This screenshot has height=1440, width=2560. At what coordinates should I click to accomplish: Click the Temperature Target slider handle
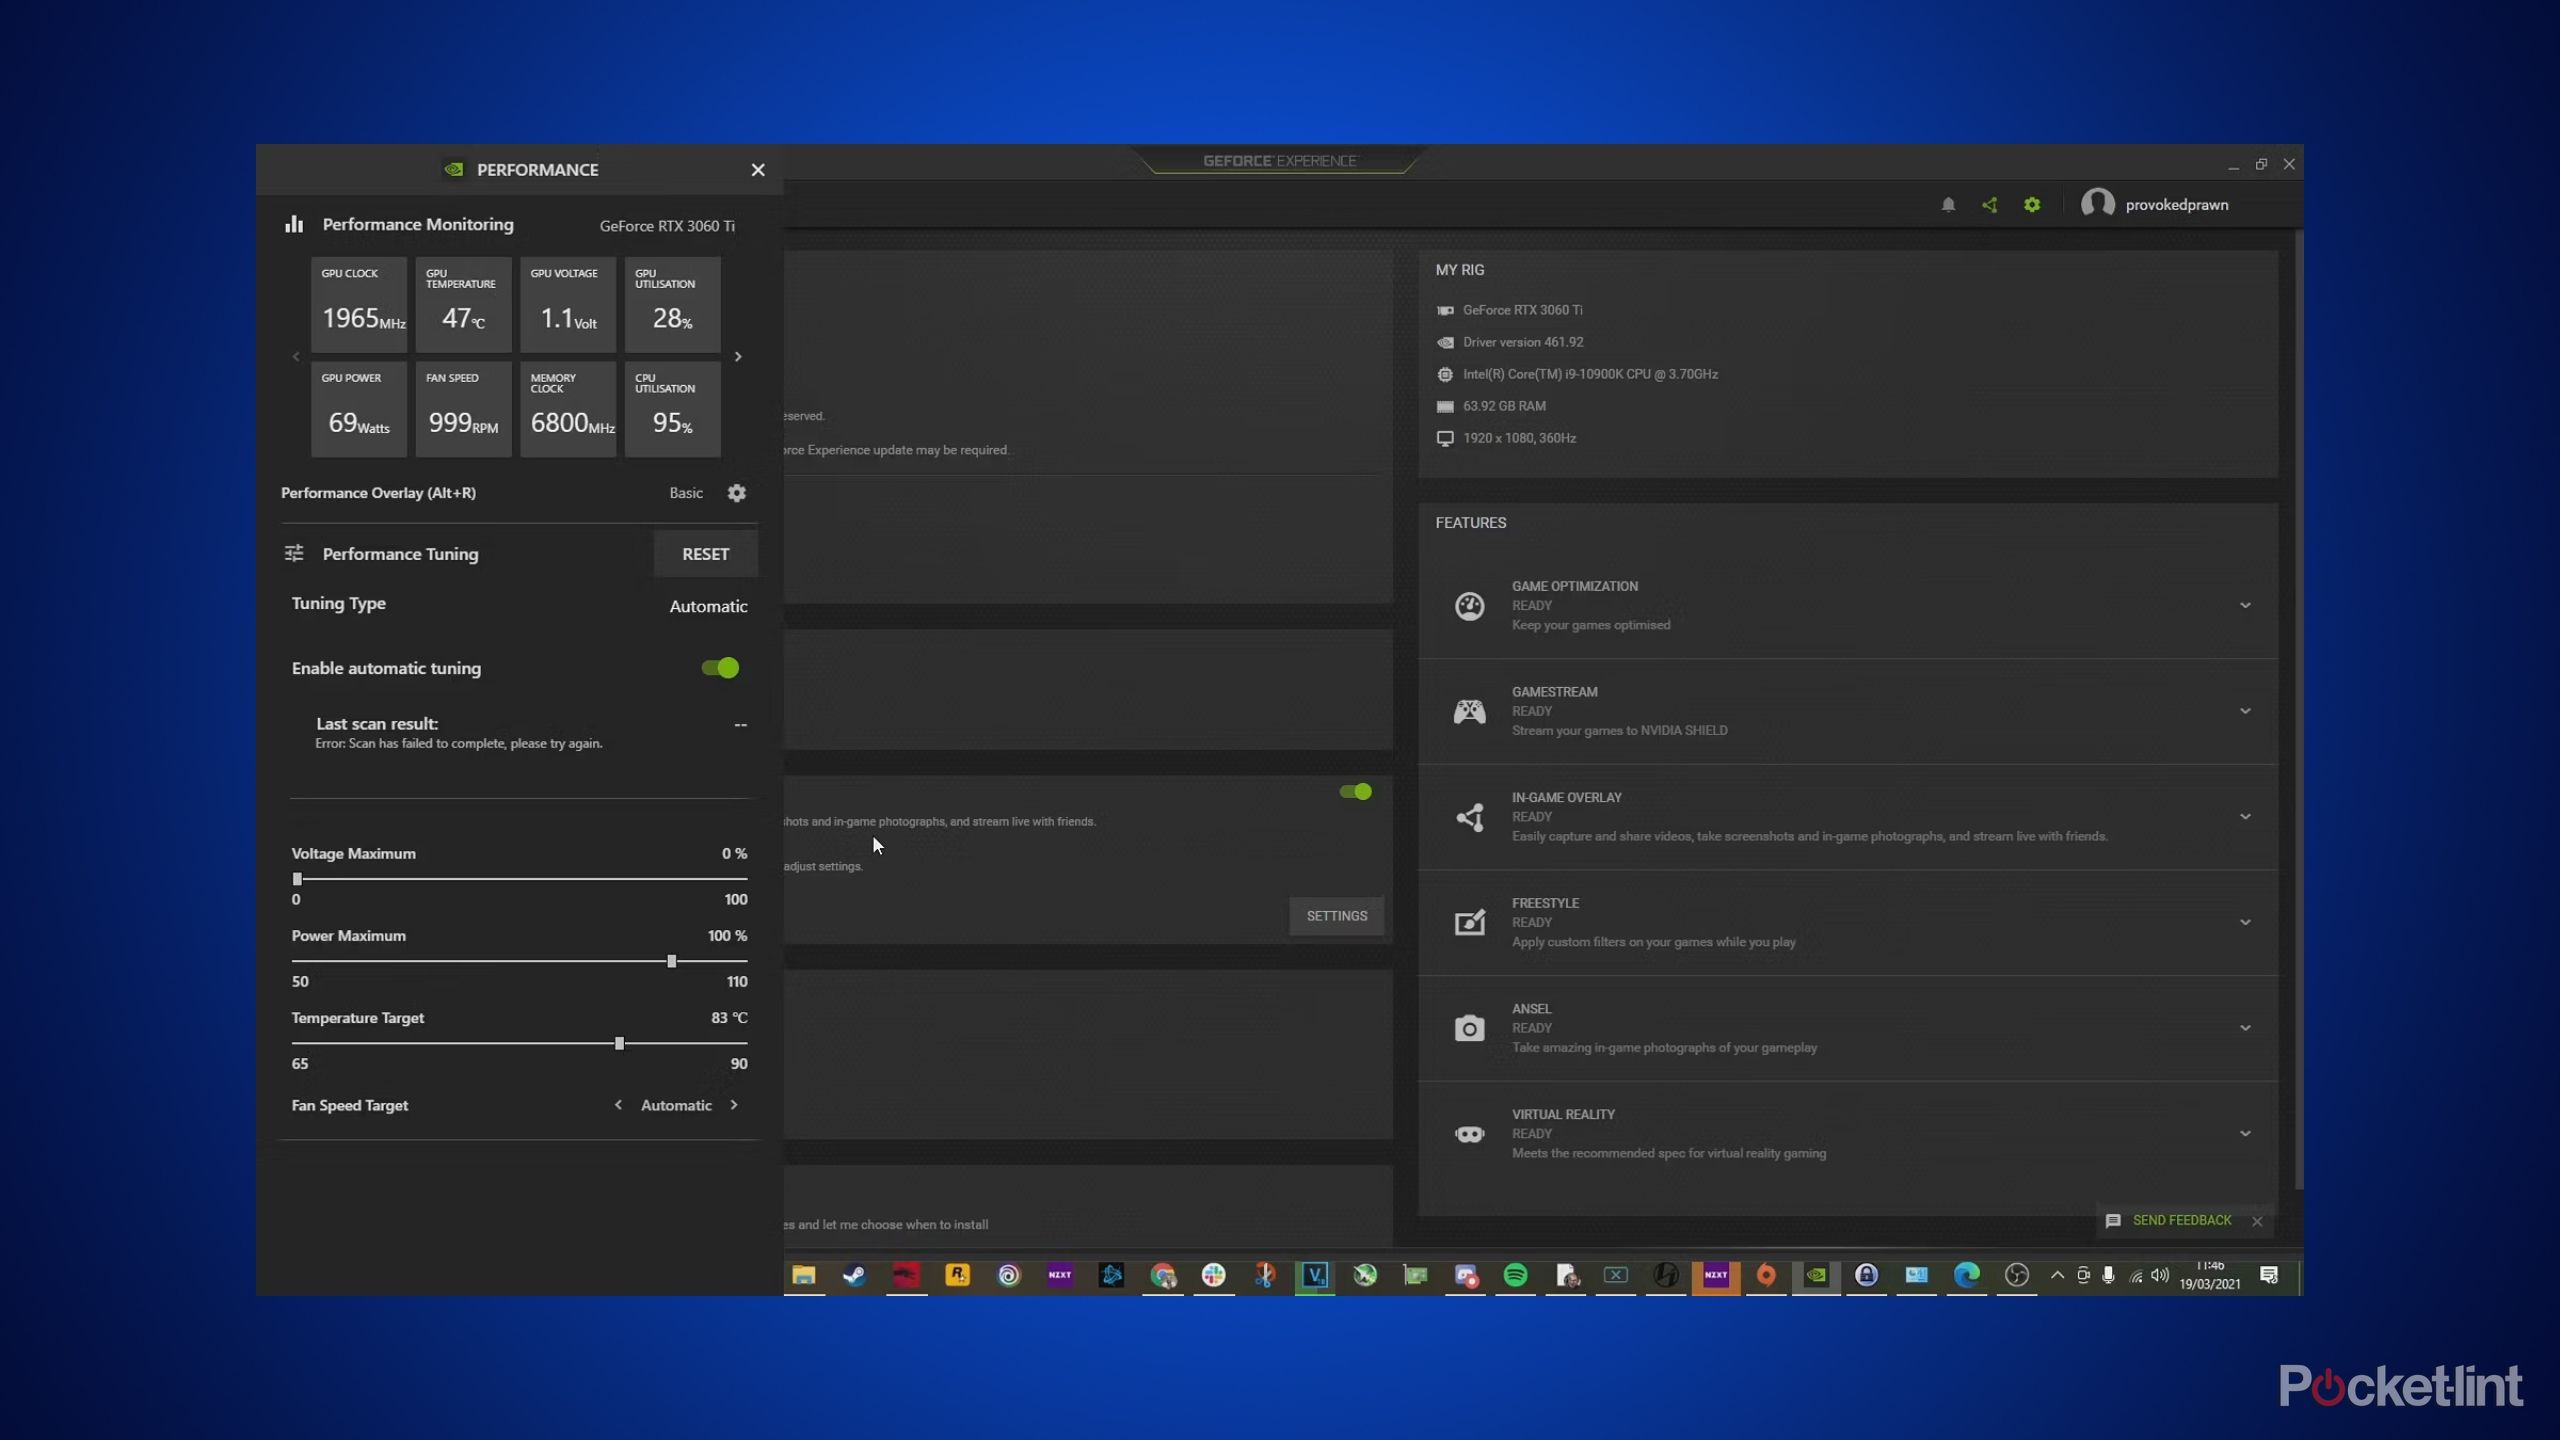[620, 1042]
